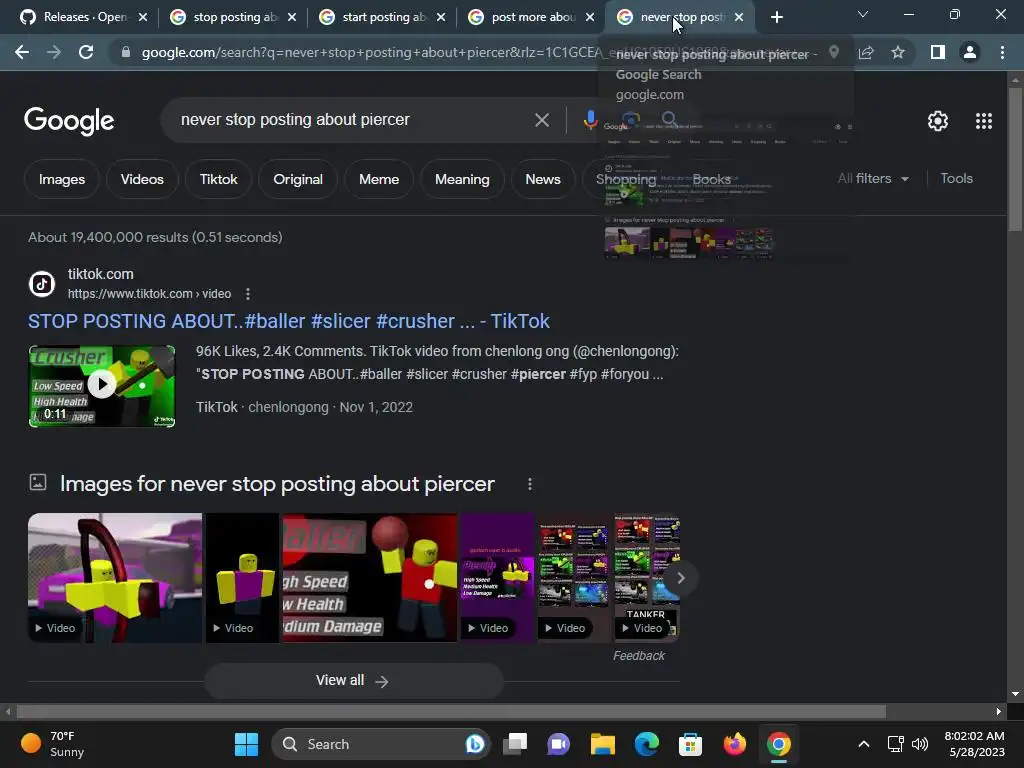The width and height of the screenshot is (1024, 768).
Task: Reload the Google search page
Action: (86, 52)
